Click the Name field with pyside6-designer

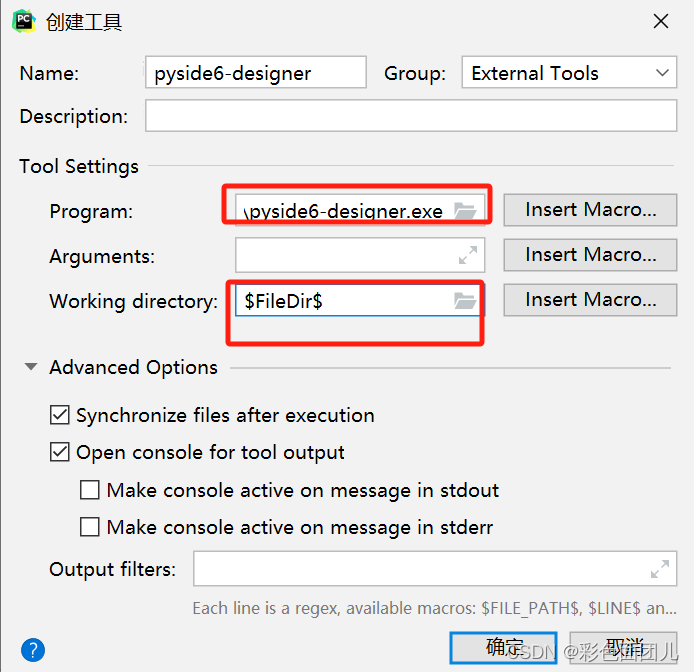pos(256,72)
